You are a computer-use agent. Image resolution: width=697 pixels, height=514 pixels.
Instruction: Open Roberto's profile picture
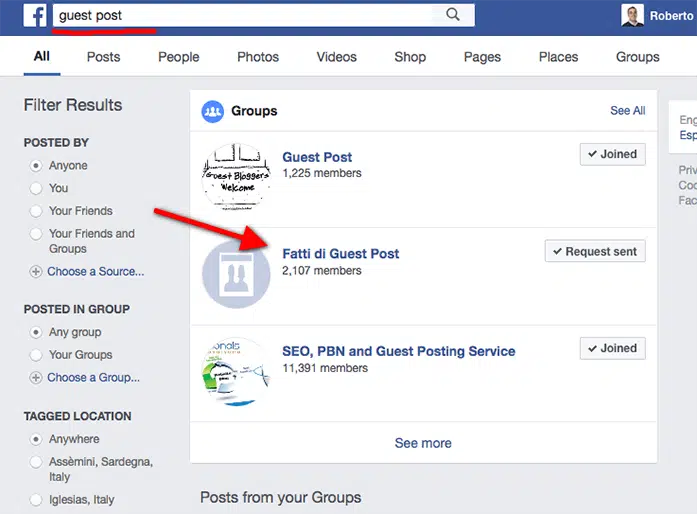(632, 15)
